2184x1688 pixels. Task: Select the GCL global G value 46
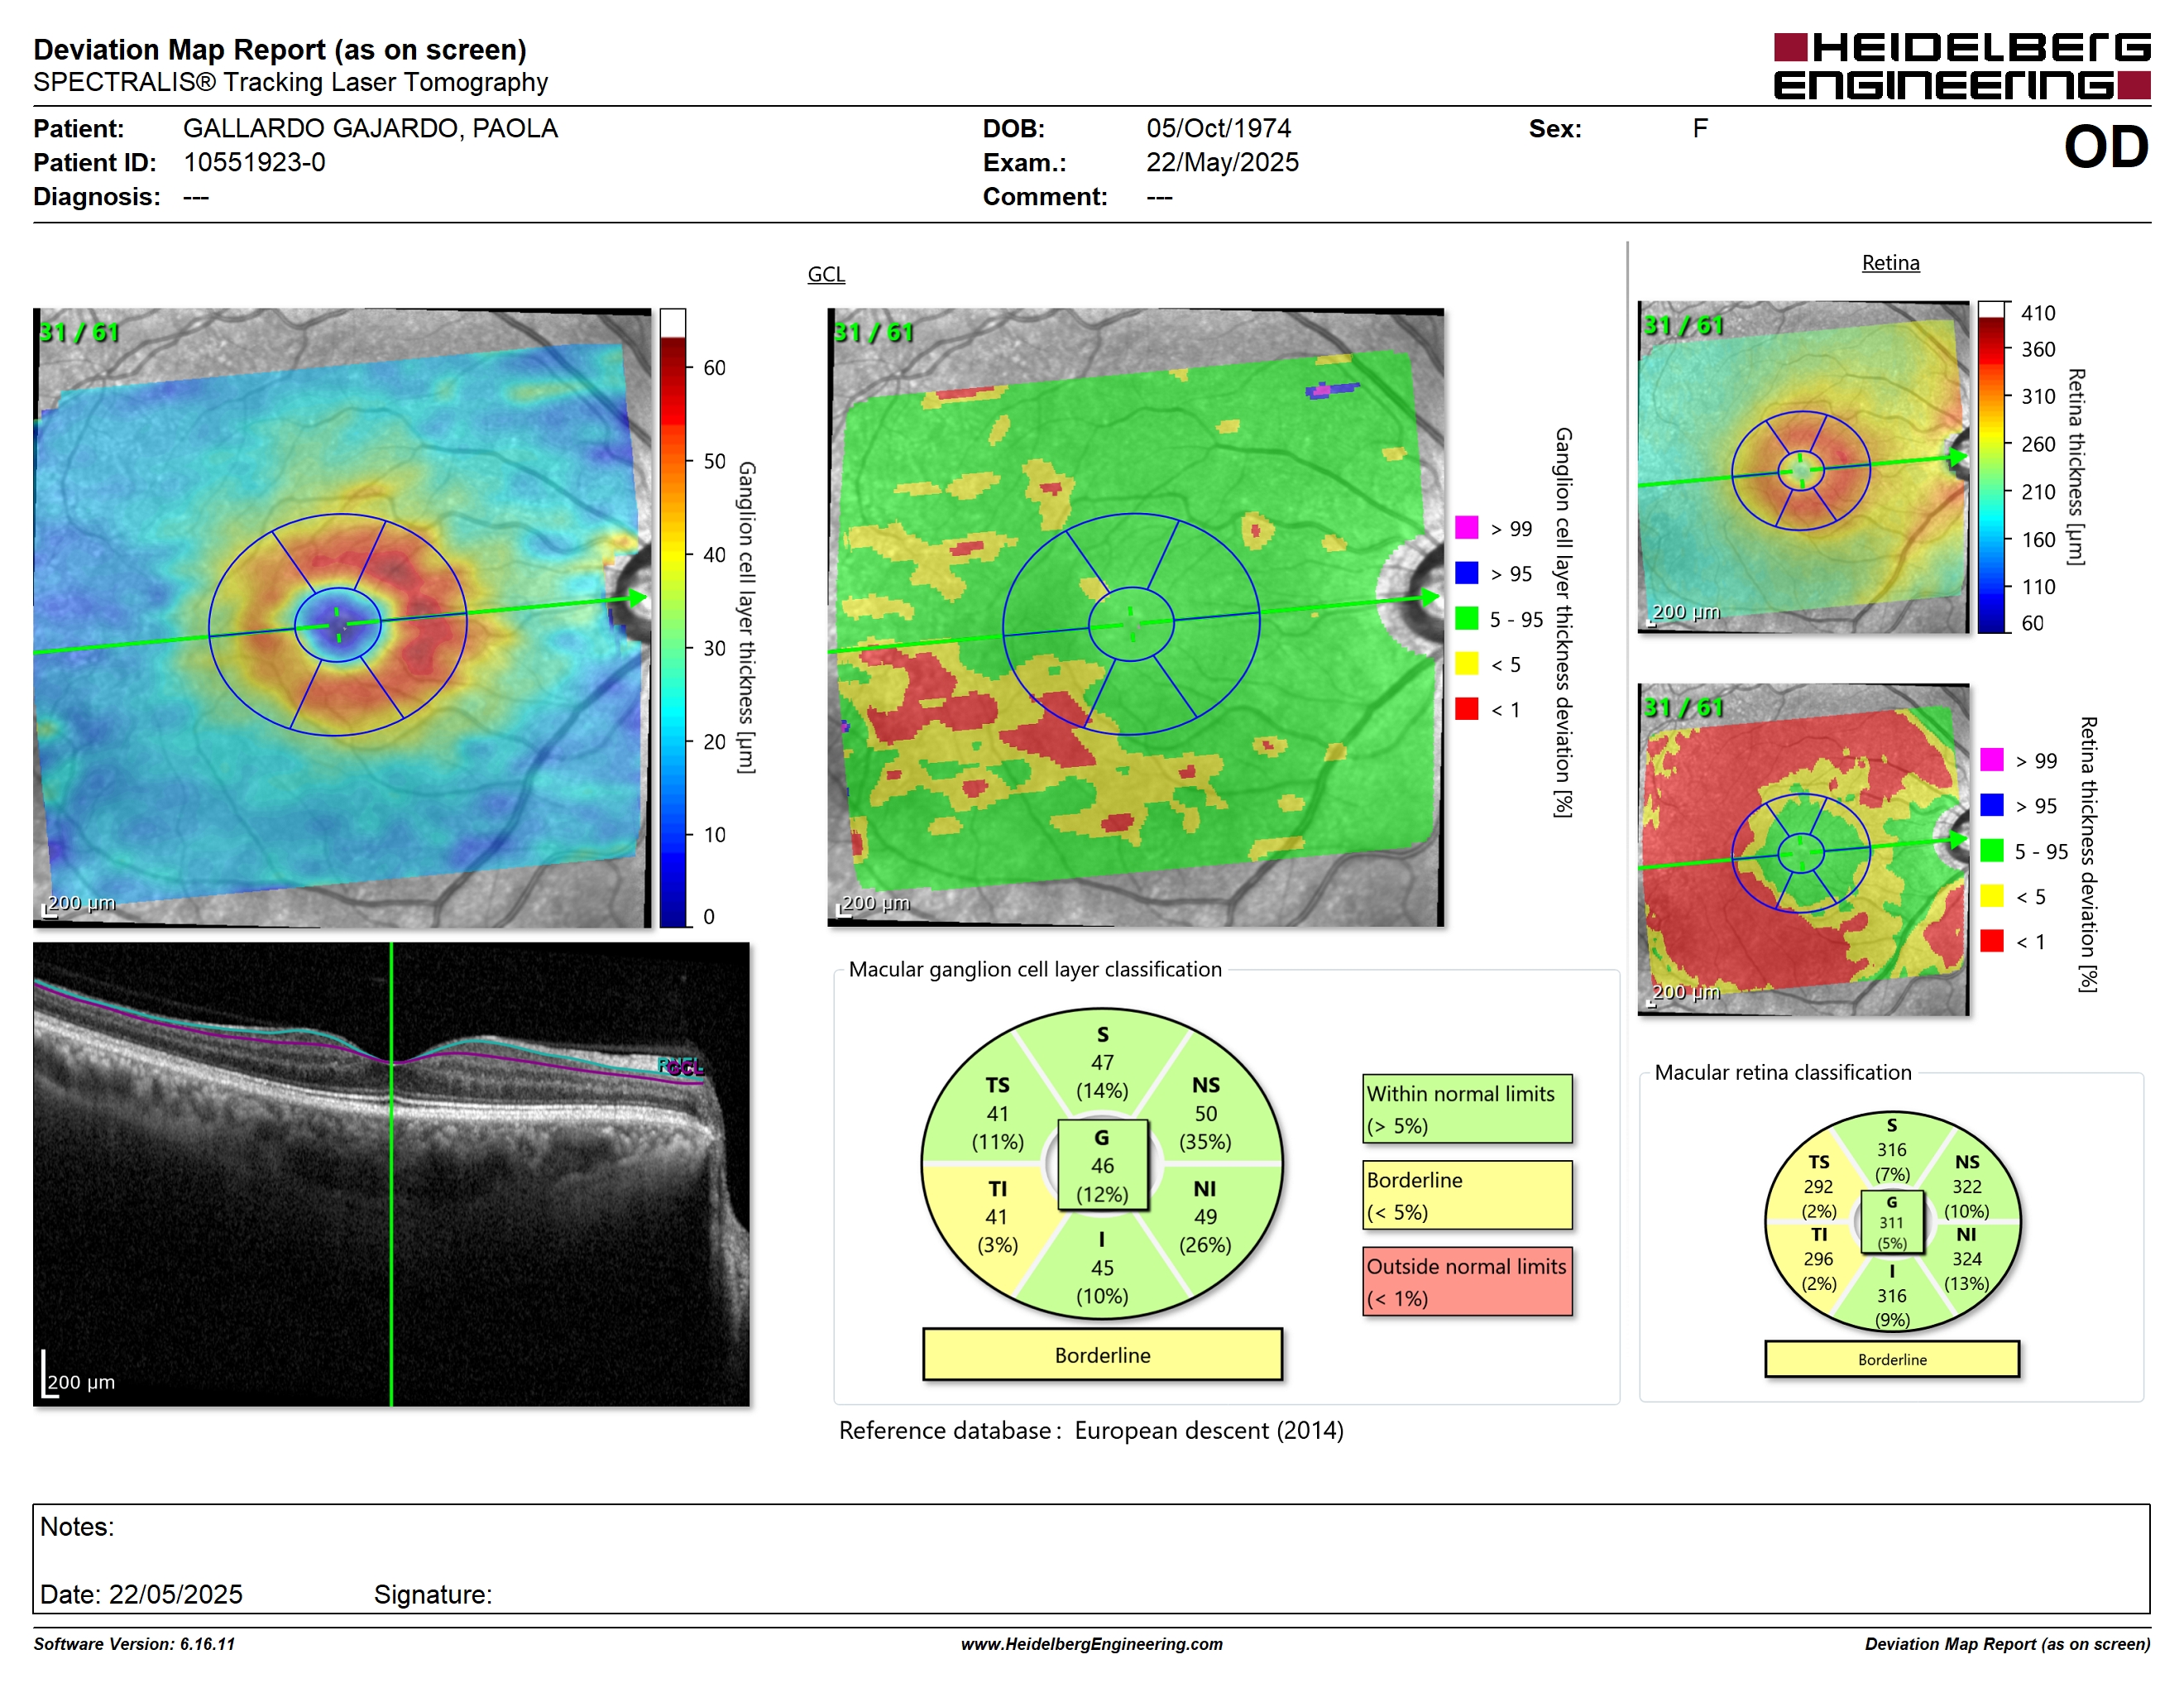pyautogui.click(x=1102, y=1166)
